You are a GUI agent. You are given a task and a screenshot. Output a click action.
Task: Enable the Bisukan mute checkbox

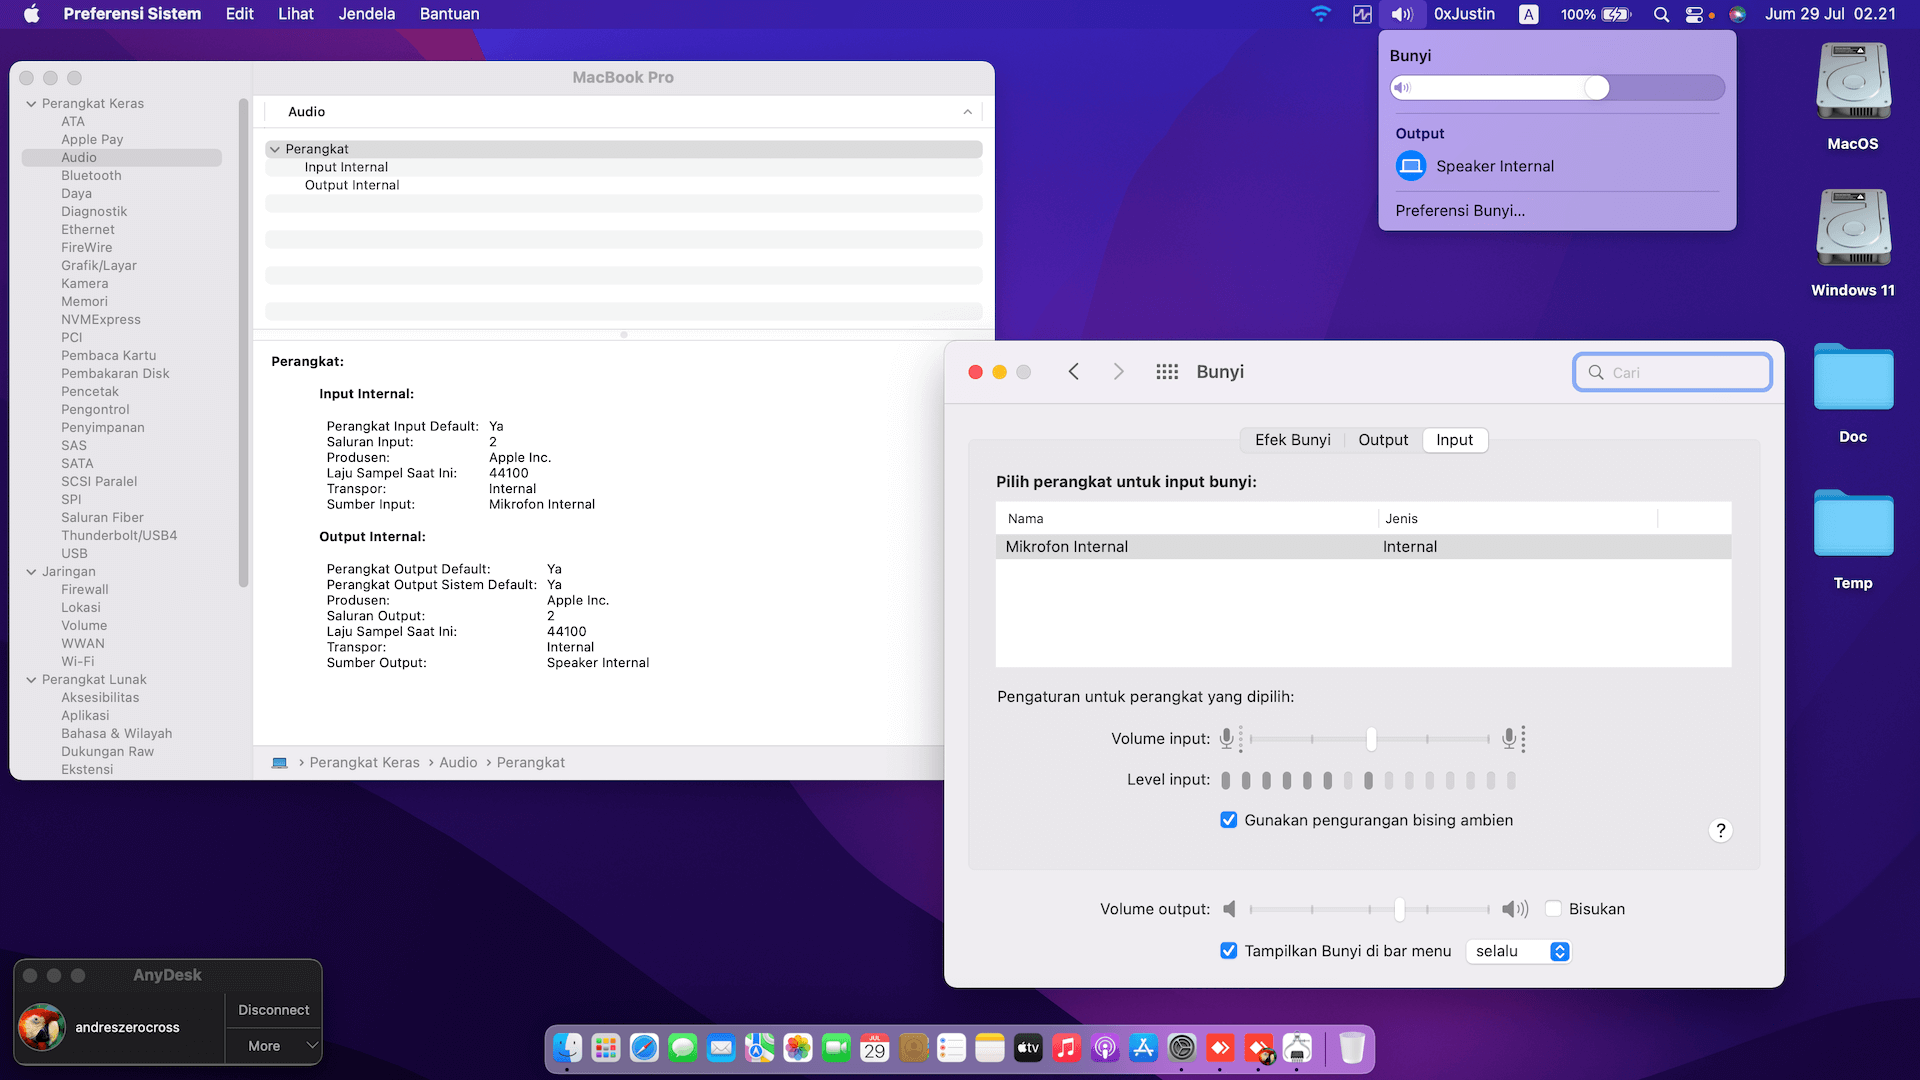(x=1554, y=909)
